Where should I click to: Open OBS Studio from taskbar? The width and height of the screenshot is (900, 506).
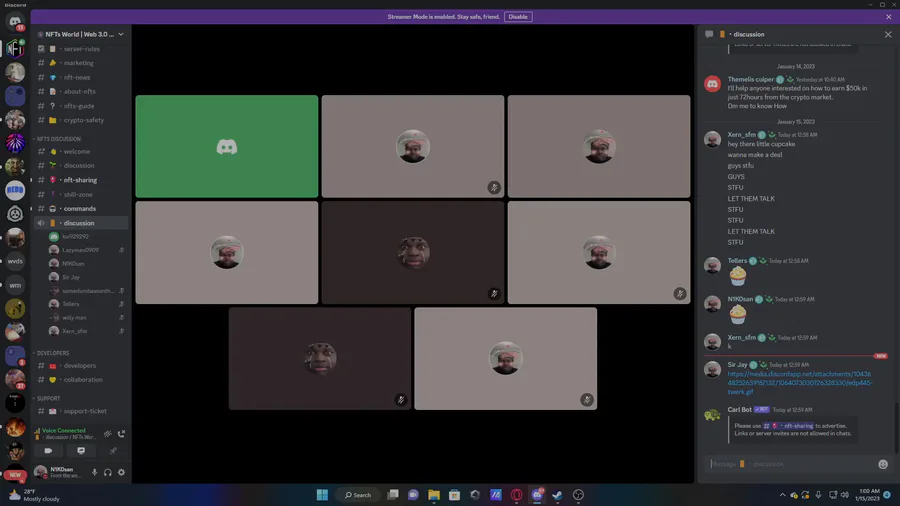click(x=579, y=495)
